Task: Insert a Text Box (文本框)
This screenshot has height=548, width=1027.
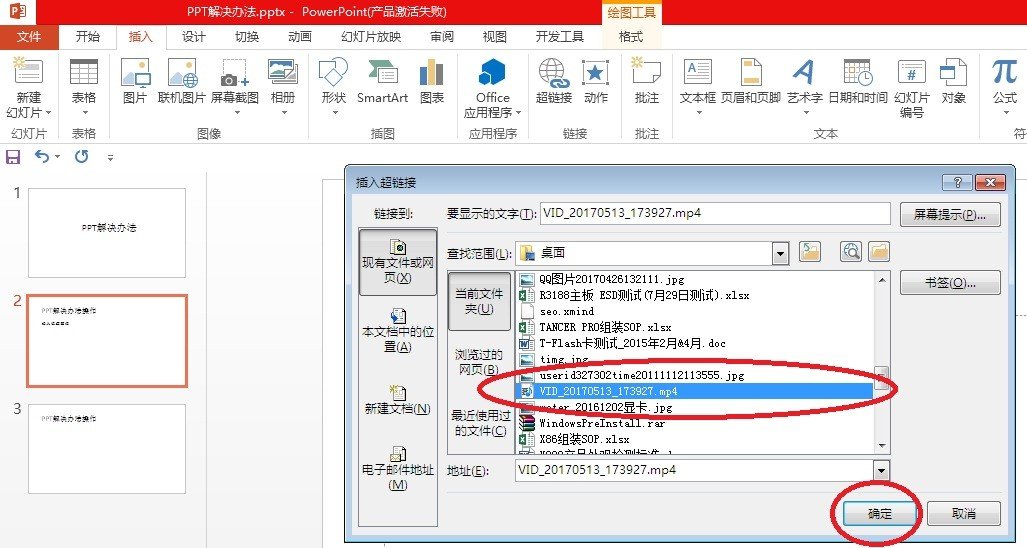Action: [x=698, y=86]
